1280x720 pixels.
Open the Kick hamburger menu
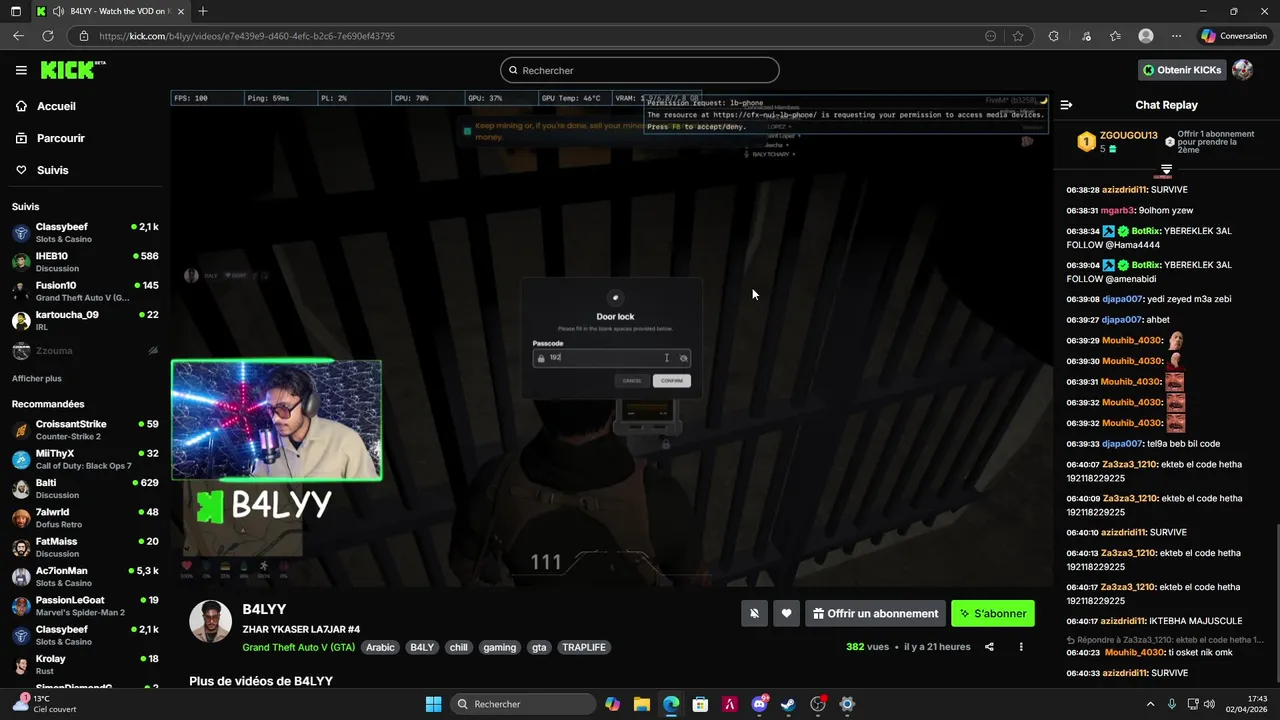tap(21, 70)
